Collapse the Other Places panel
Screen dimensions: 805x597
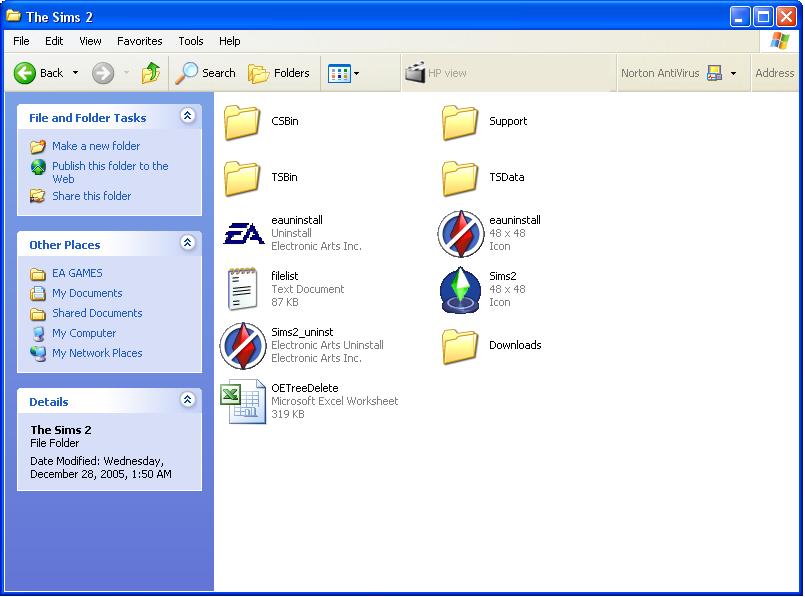coord(187,244)
